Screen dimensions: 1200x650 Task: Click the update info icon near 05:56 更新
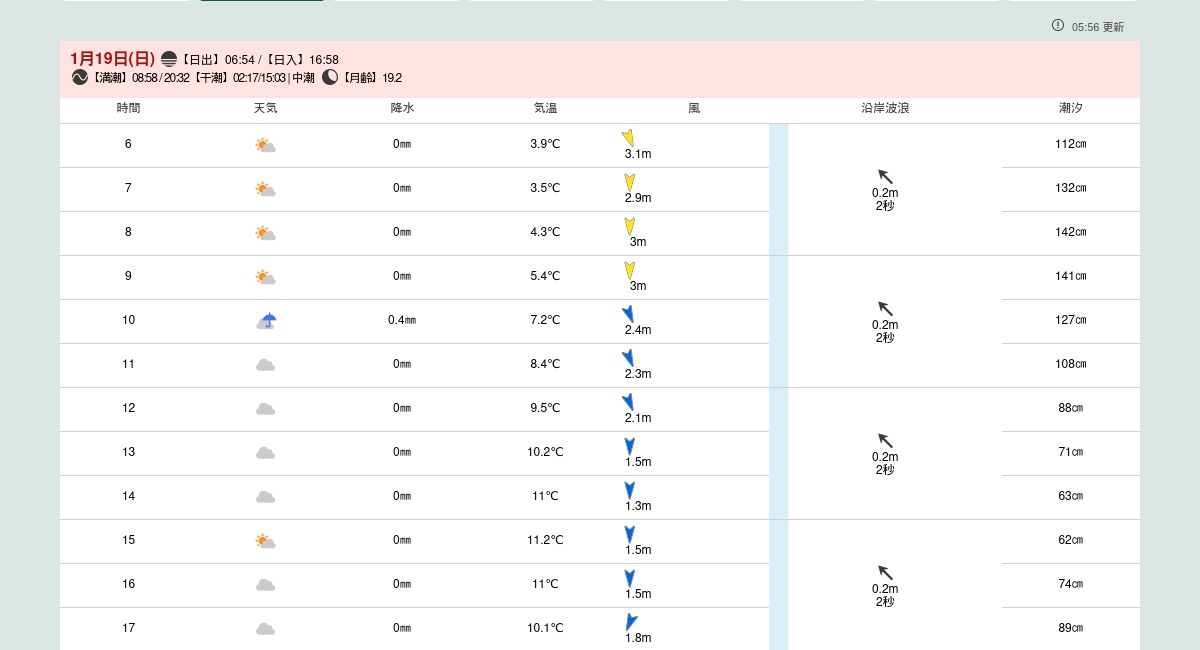[1058, 26]
